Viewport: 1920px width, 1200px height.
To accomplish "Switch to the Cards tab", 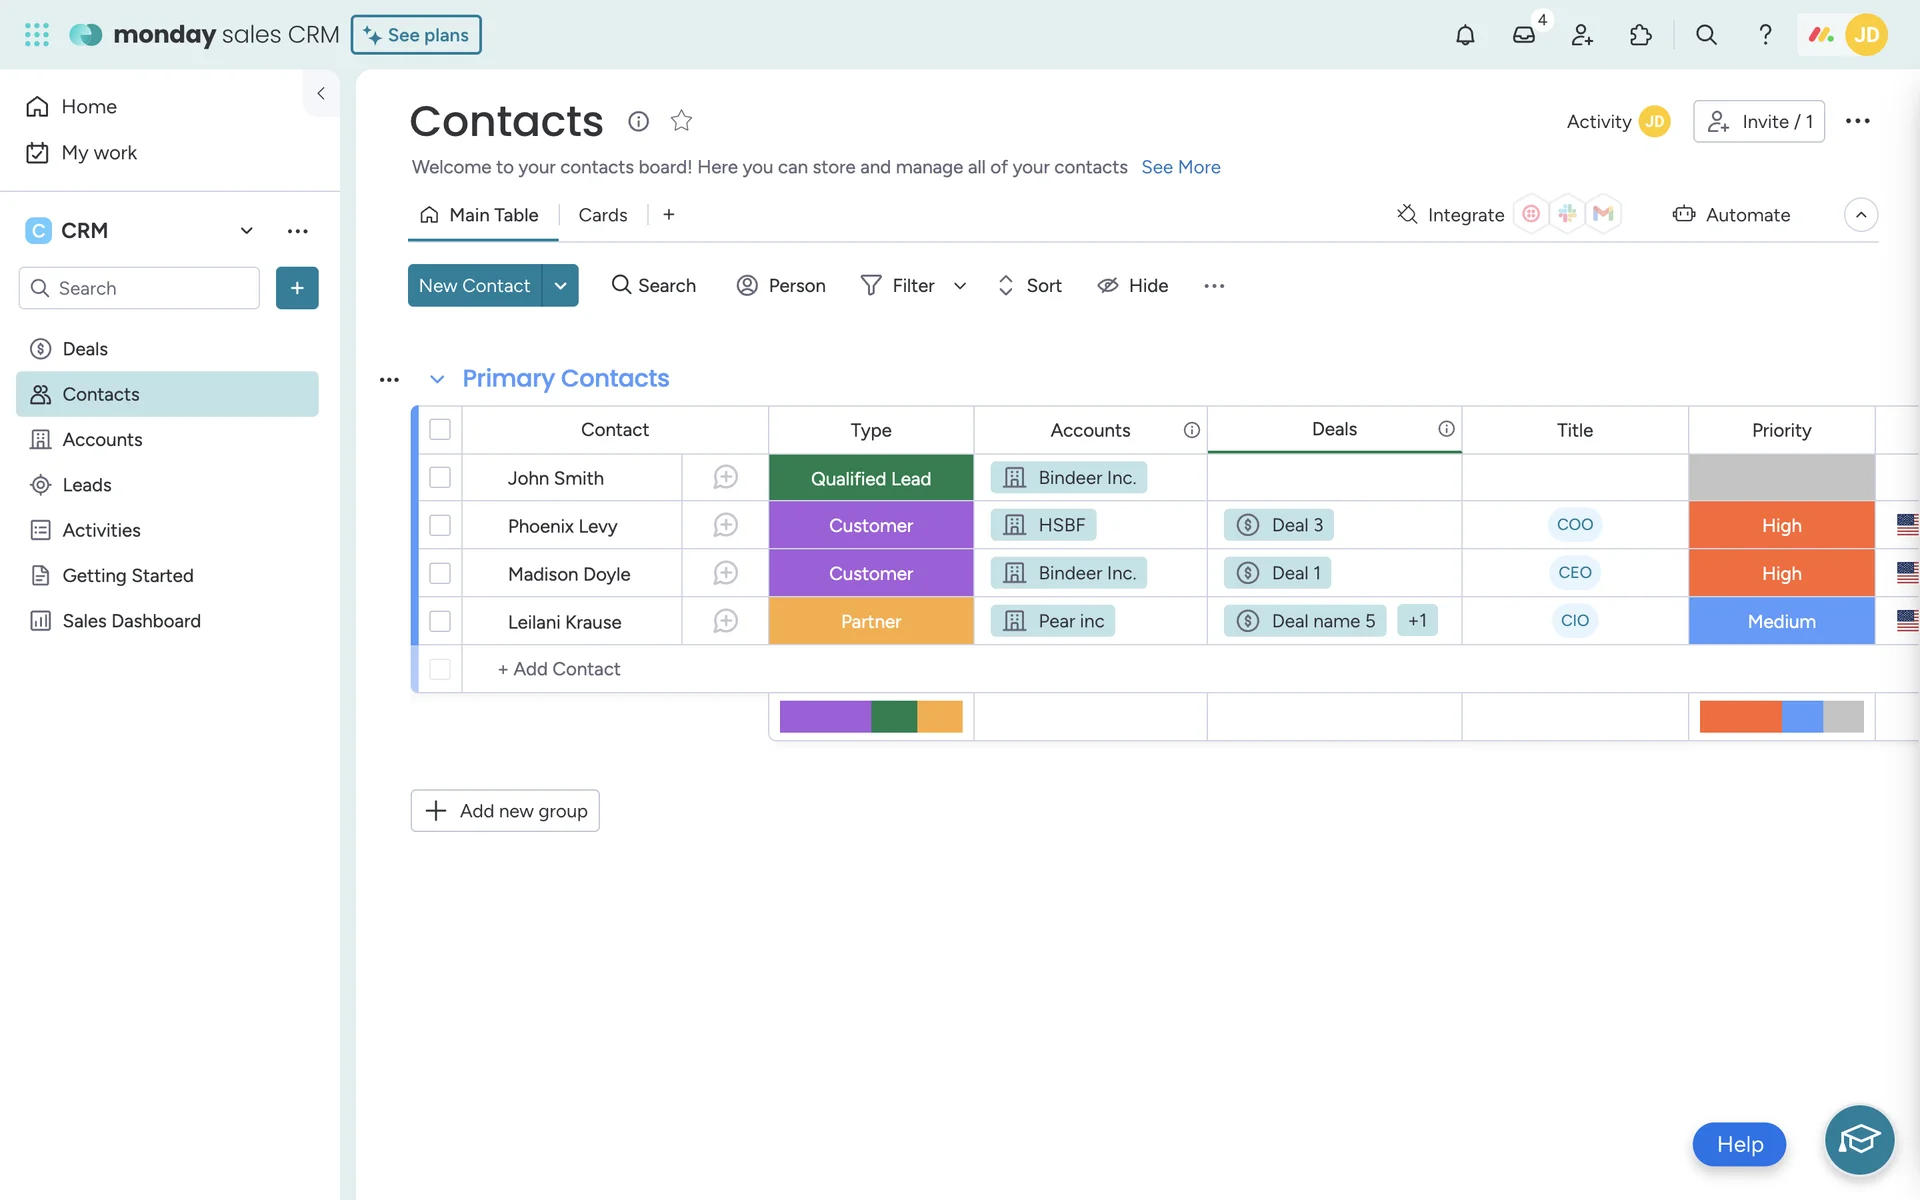I will 602,215.
